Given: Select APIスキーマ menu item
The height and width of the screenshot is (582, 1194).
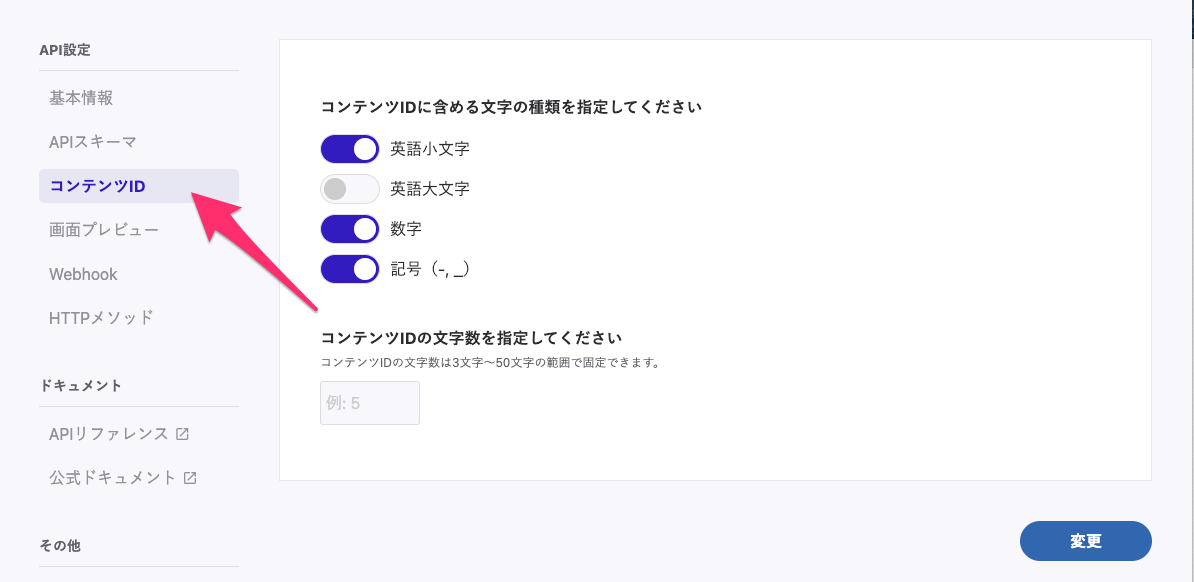Looking at the screenshot, I should click(x=93, y=142).
